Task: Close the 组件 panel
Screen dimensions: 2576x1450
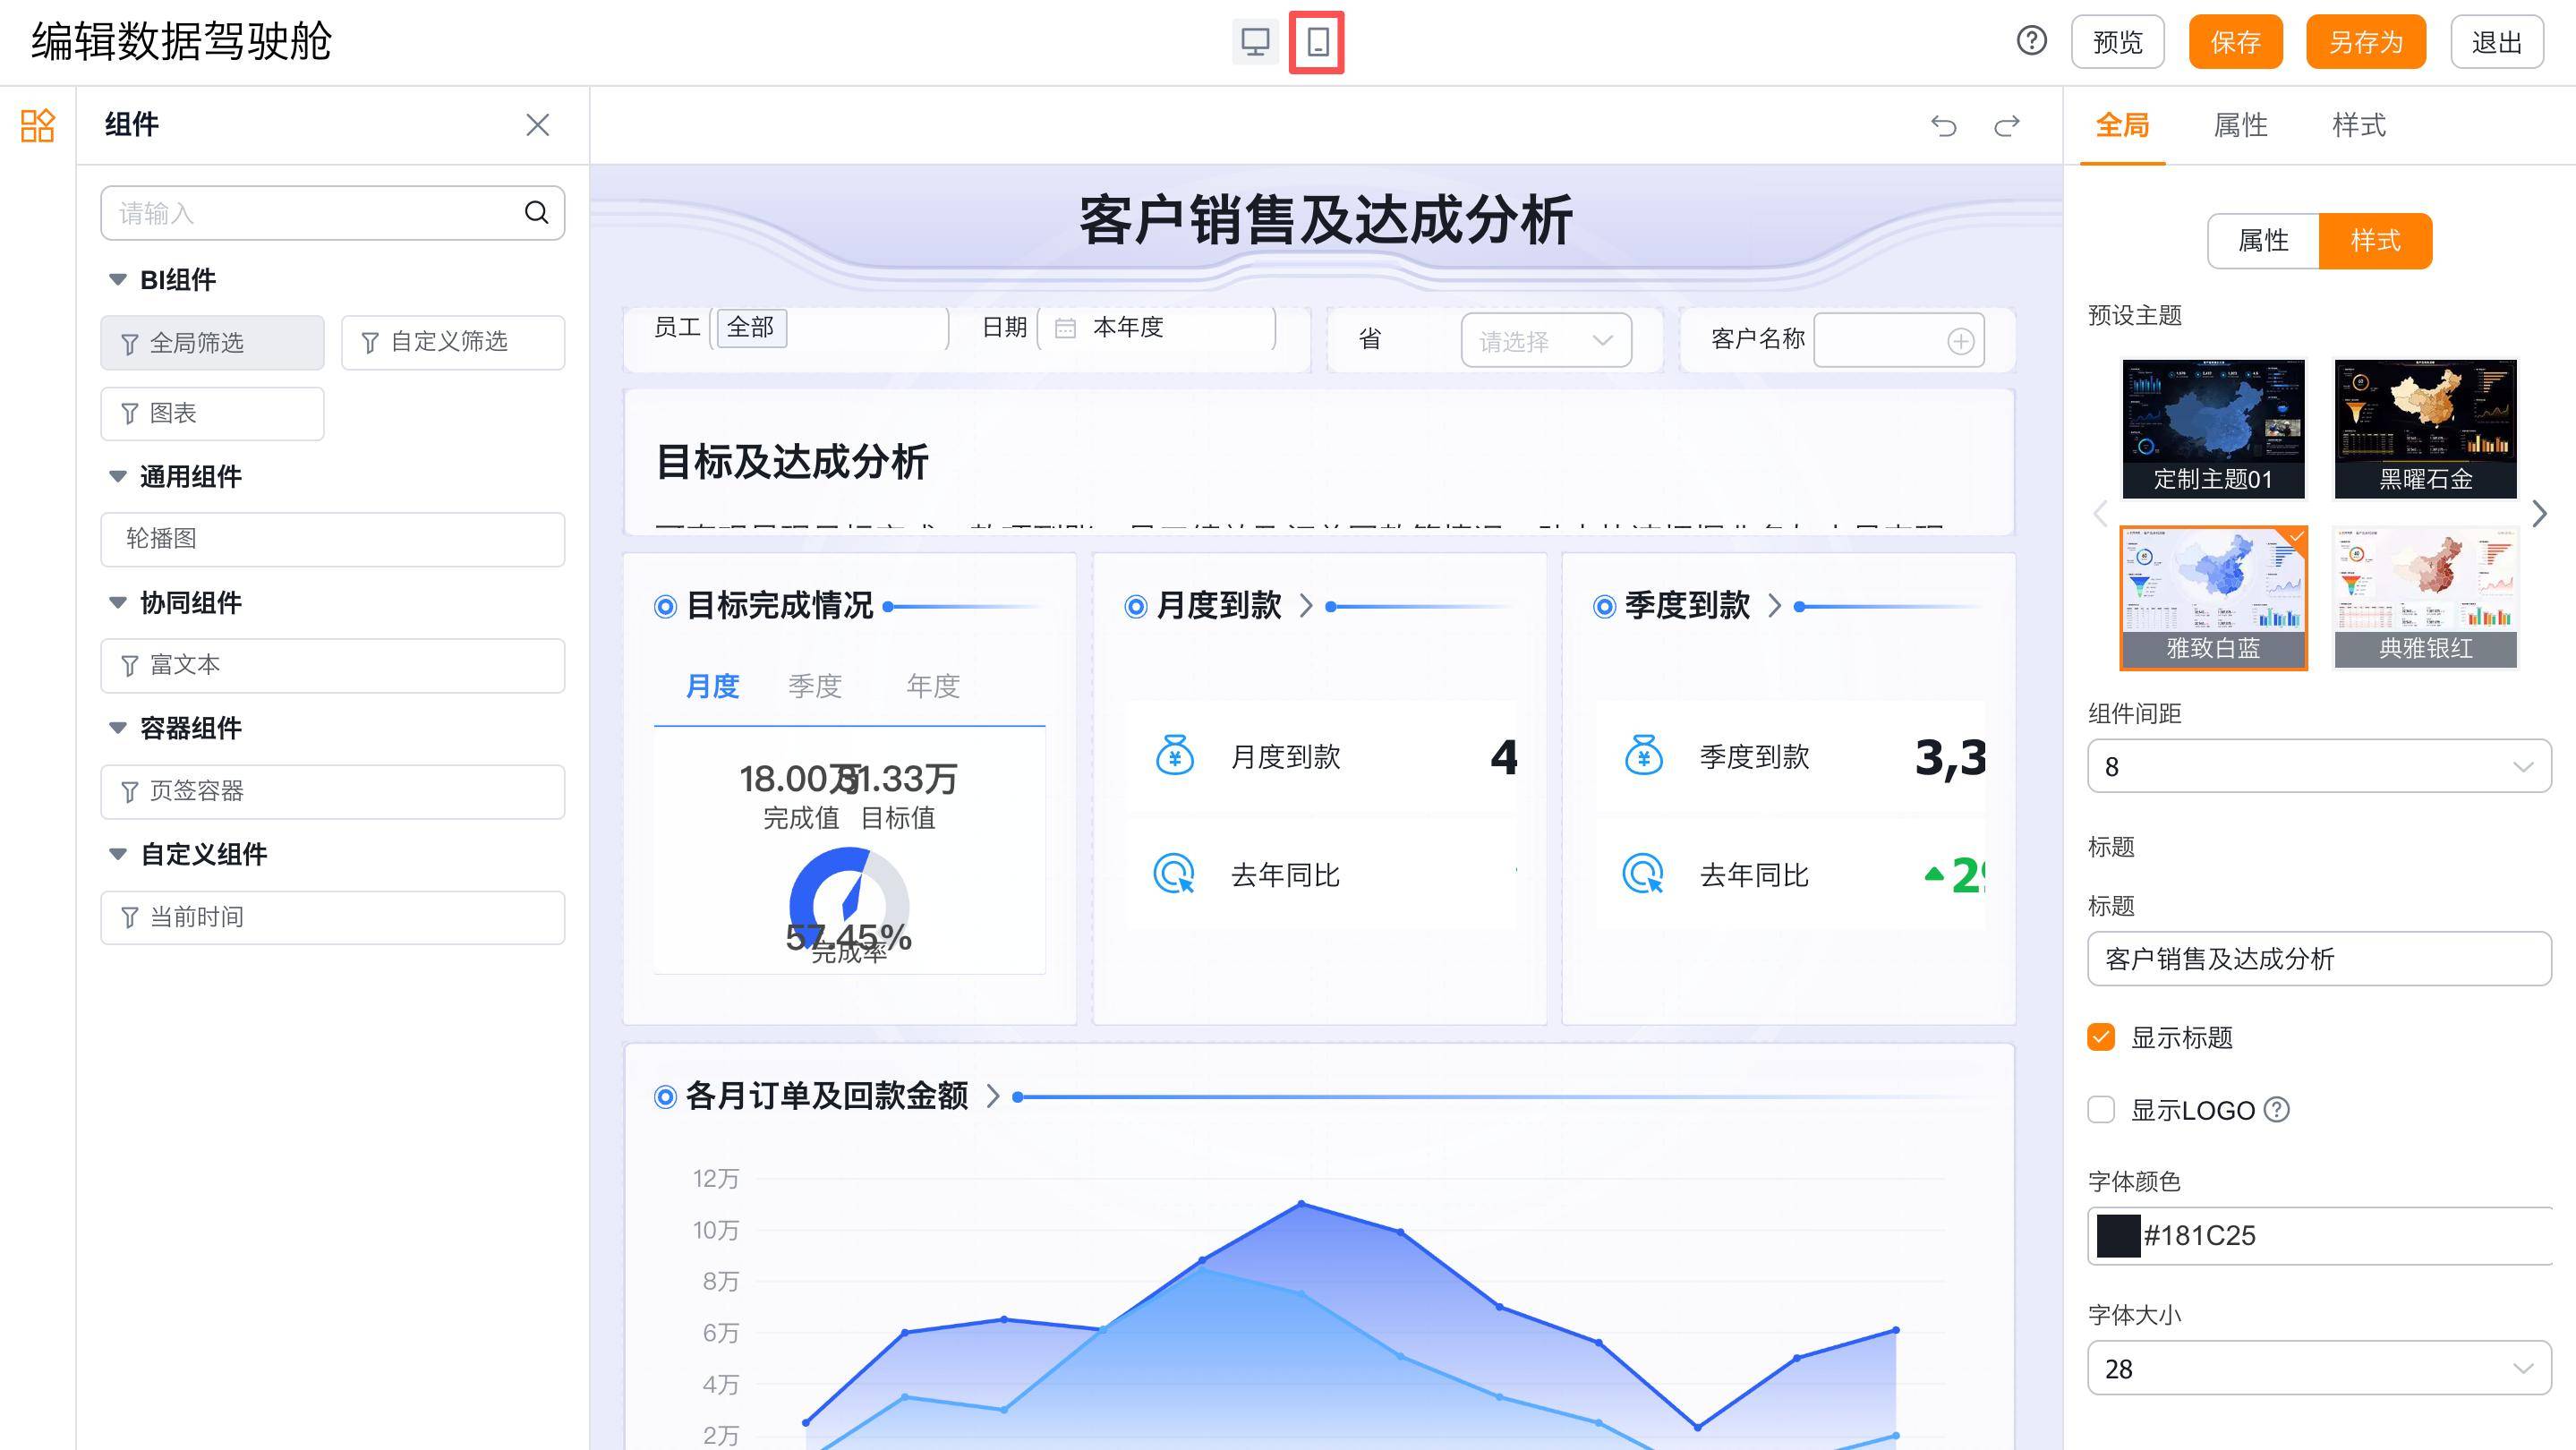Action: pos(537,125)
